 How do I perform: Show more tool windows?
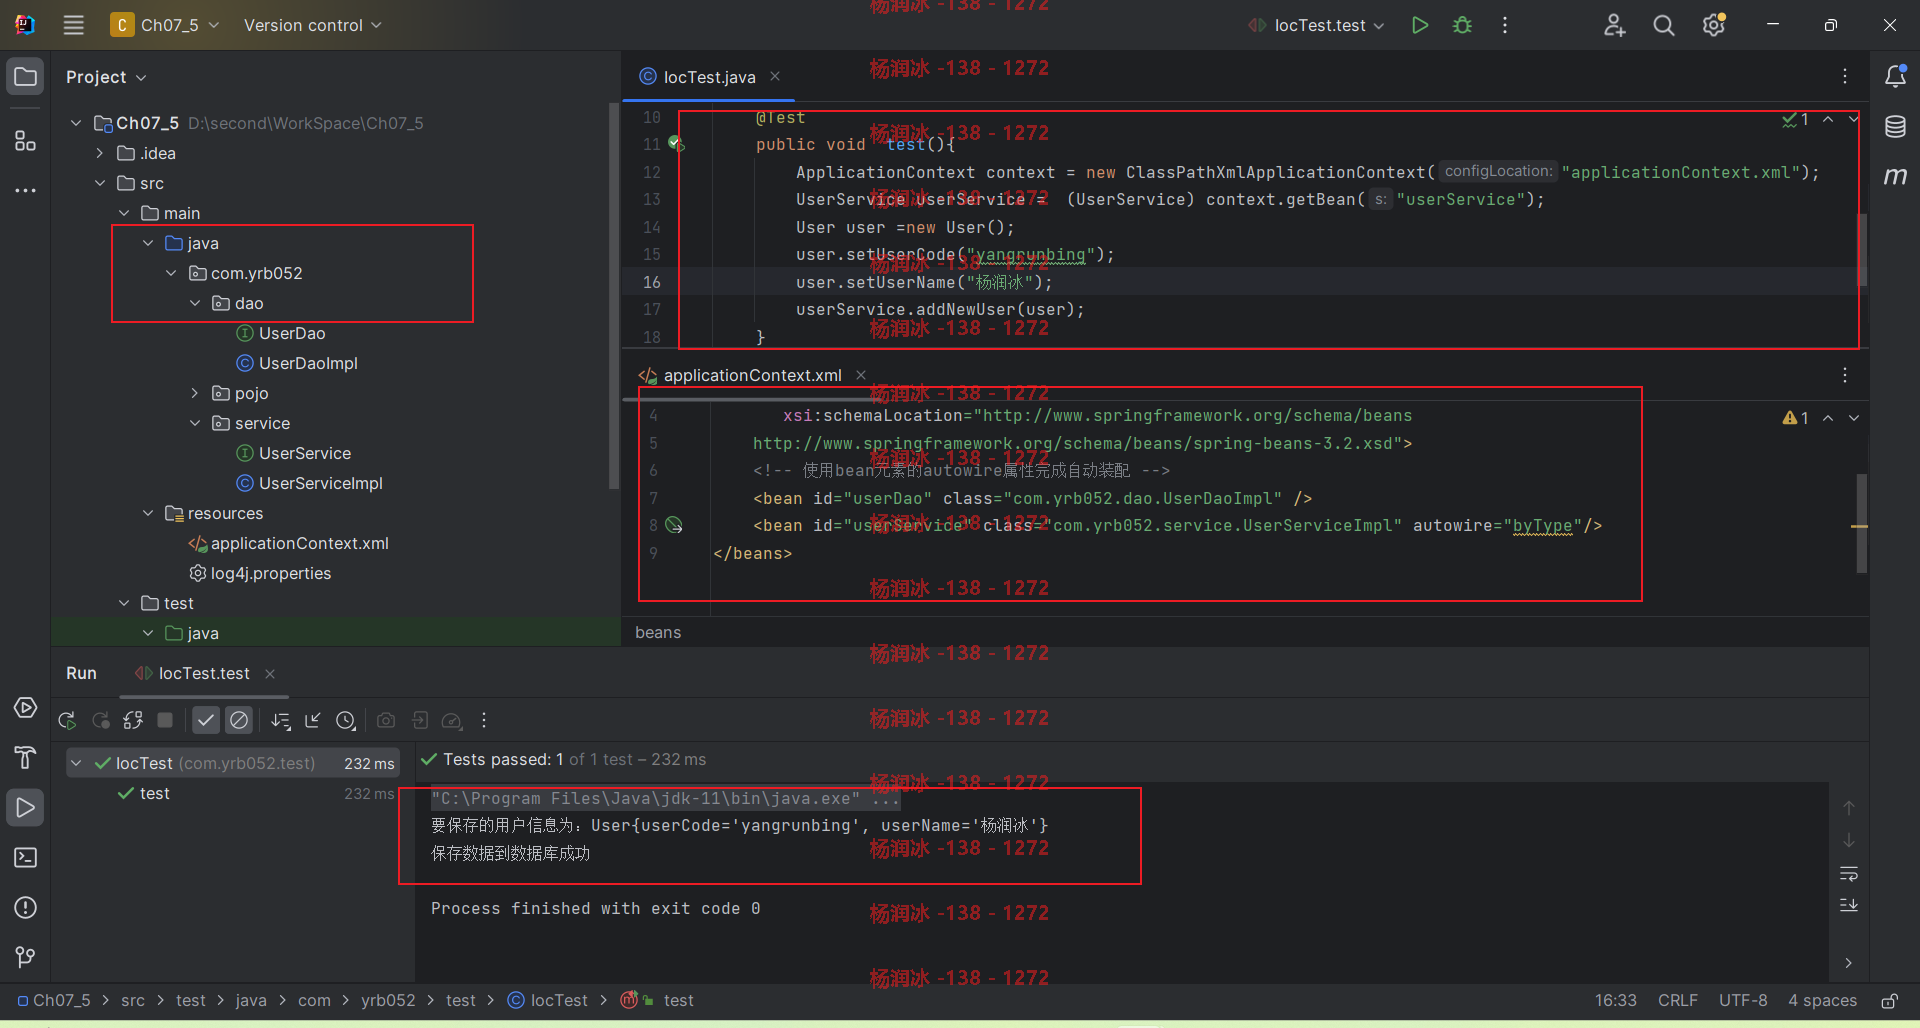pyautogui.click(x=25, y=190)
